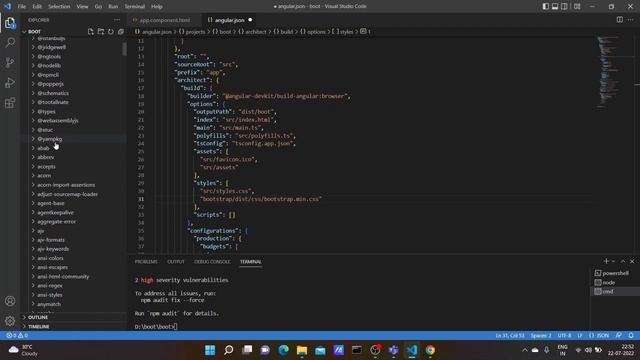Toggle secondary side bar layout icon

coord(564,7)
